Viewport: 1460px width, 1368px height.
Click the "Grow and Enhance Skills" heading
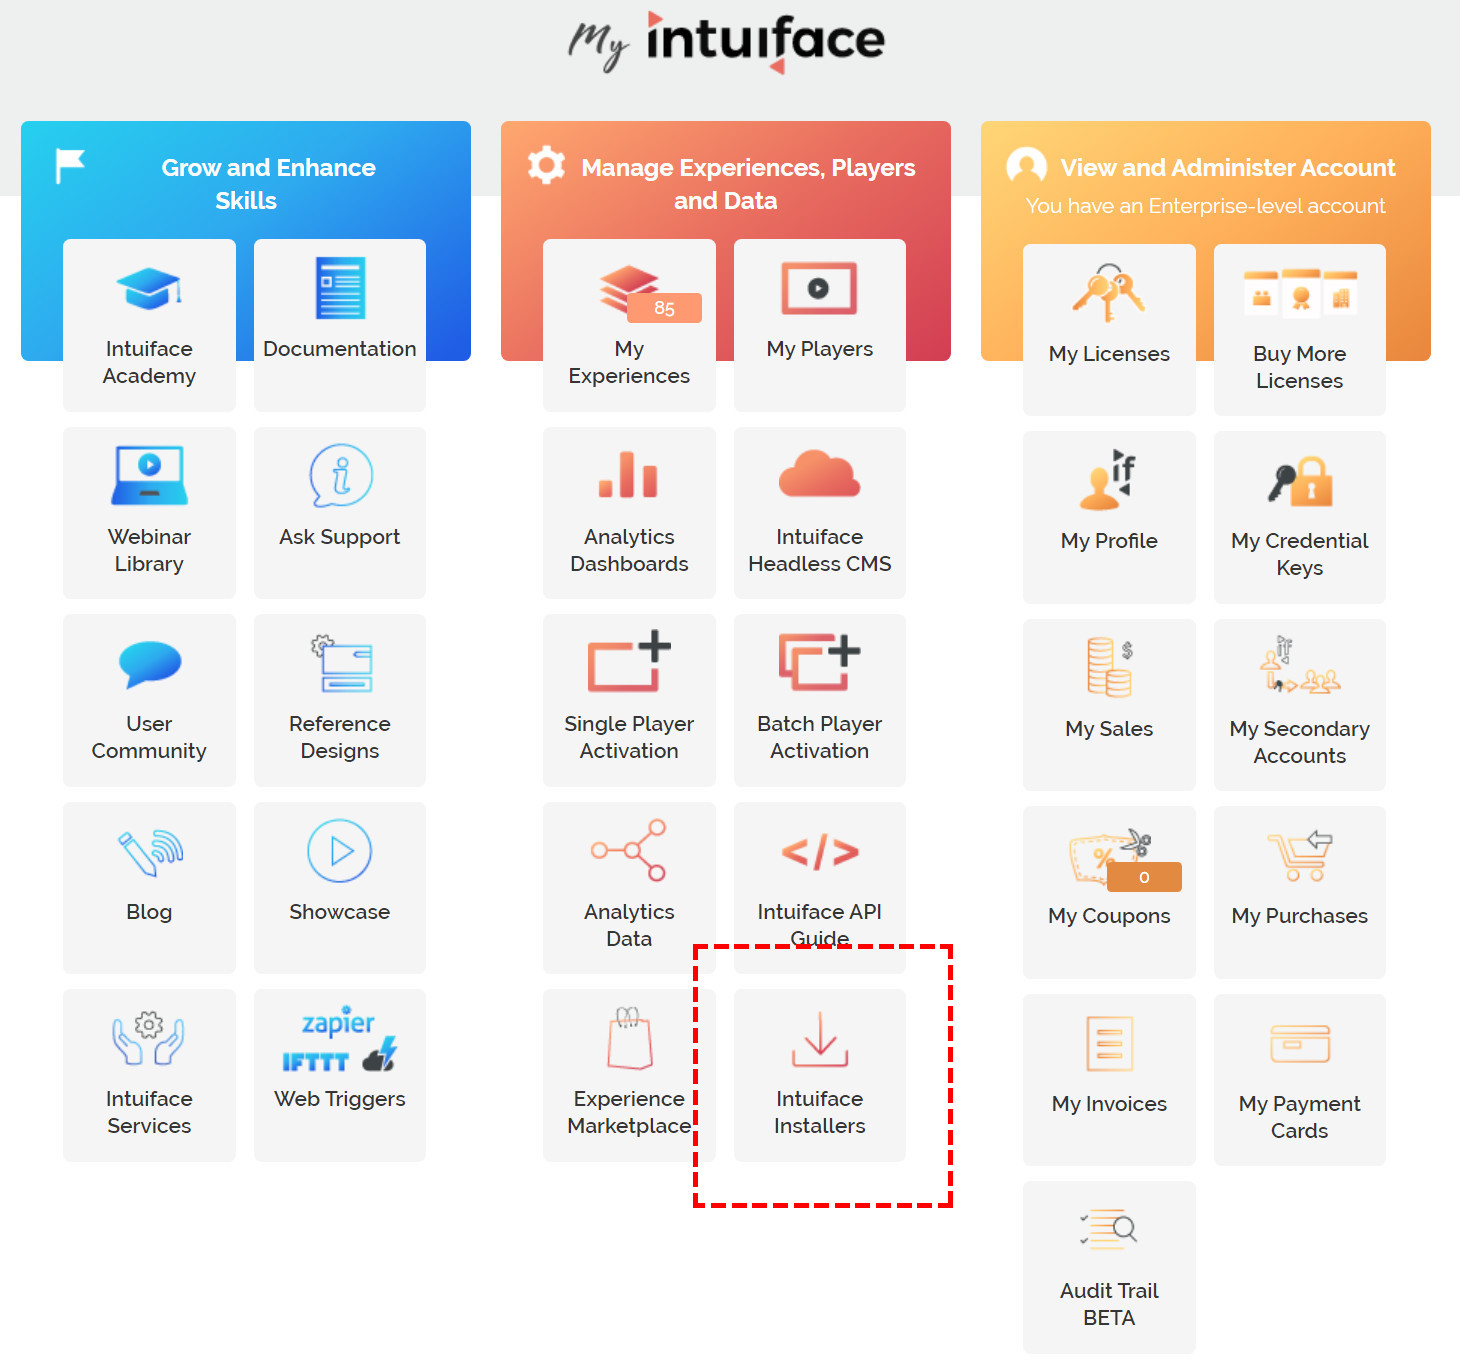point(268,184)
